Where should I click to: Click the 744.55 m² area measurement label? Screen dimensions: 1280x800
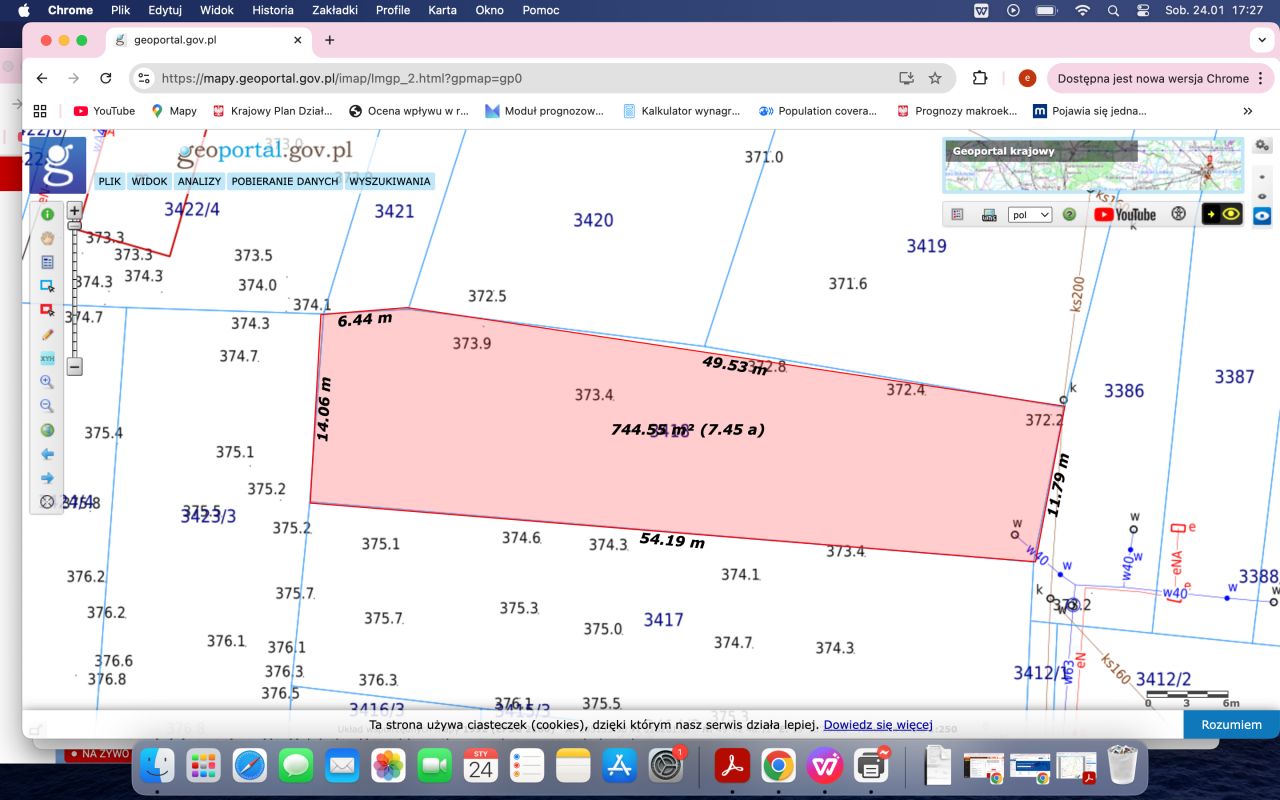coord(688,430)
